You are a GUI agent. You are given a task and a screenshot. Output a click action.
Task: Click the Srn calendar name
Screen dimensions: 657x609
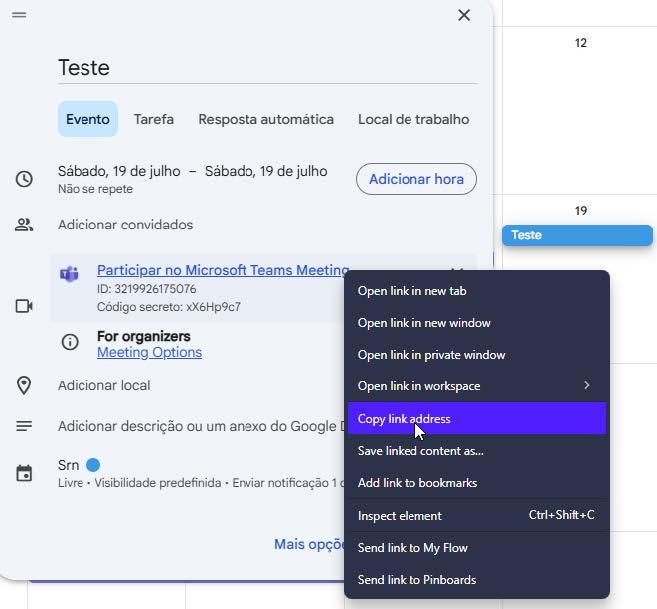[x=68, y=465]
